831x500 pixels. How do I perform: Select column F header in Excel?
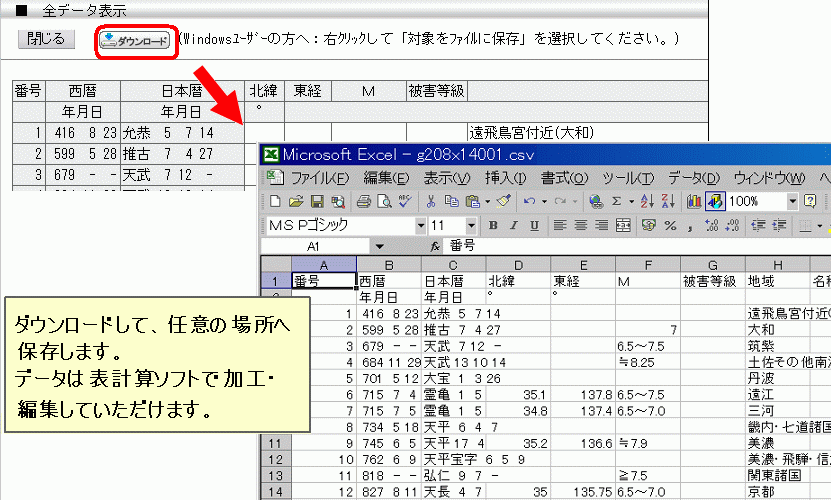[648, 265]
